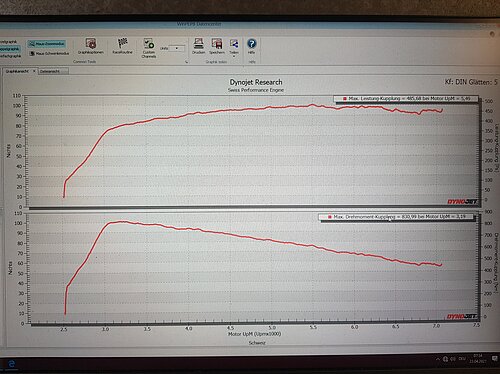Open Hilfe help icon
The height and width of the screenshot is (374, 500).
pos(252,46)
